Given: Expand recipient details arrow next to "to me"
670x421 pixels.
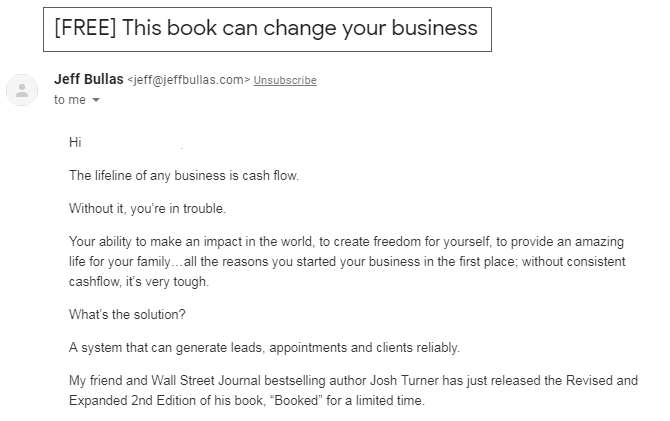Looking at the screenshot, I should click(x=96, y=100).
